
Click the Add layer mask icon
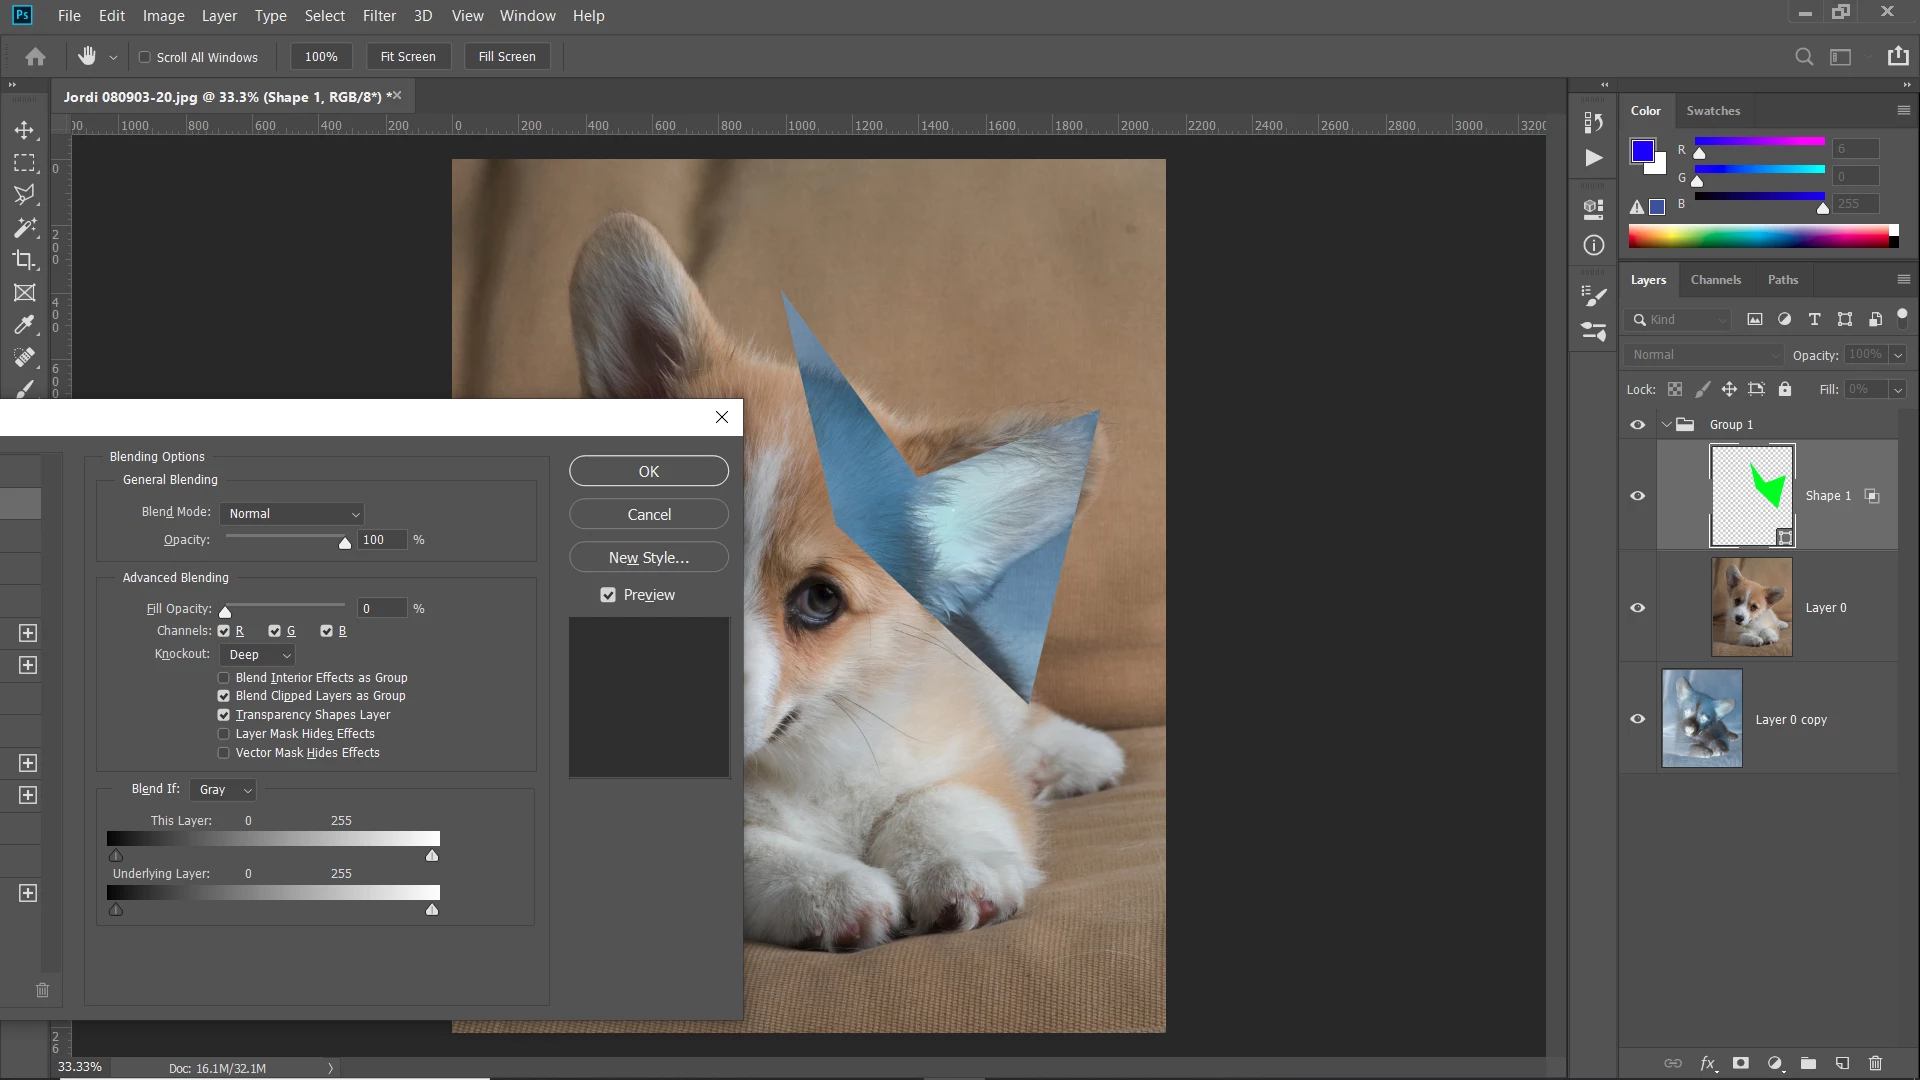pyautogui.click(x=1741, y=1063)
